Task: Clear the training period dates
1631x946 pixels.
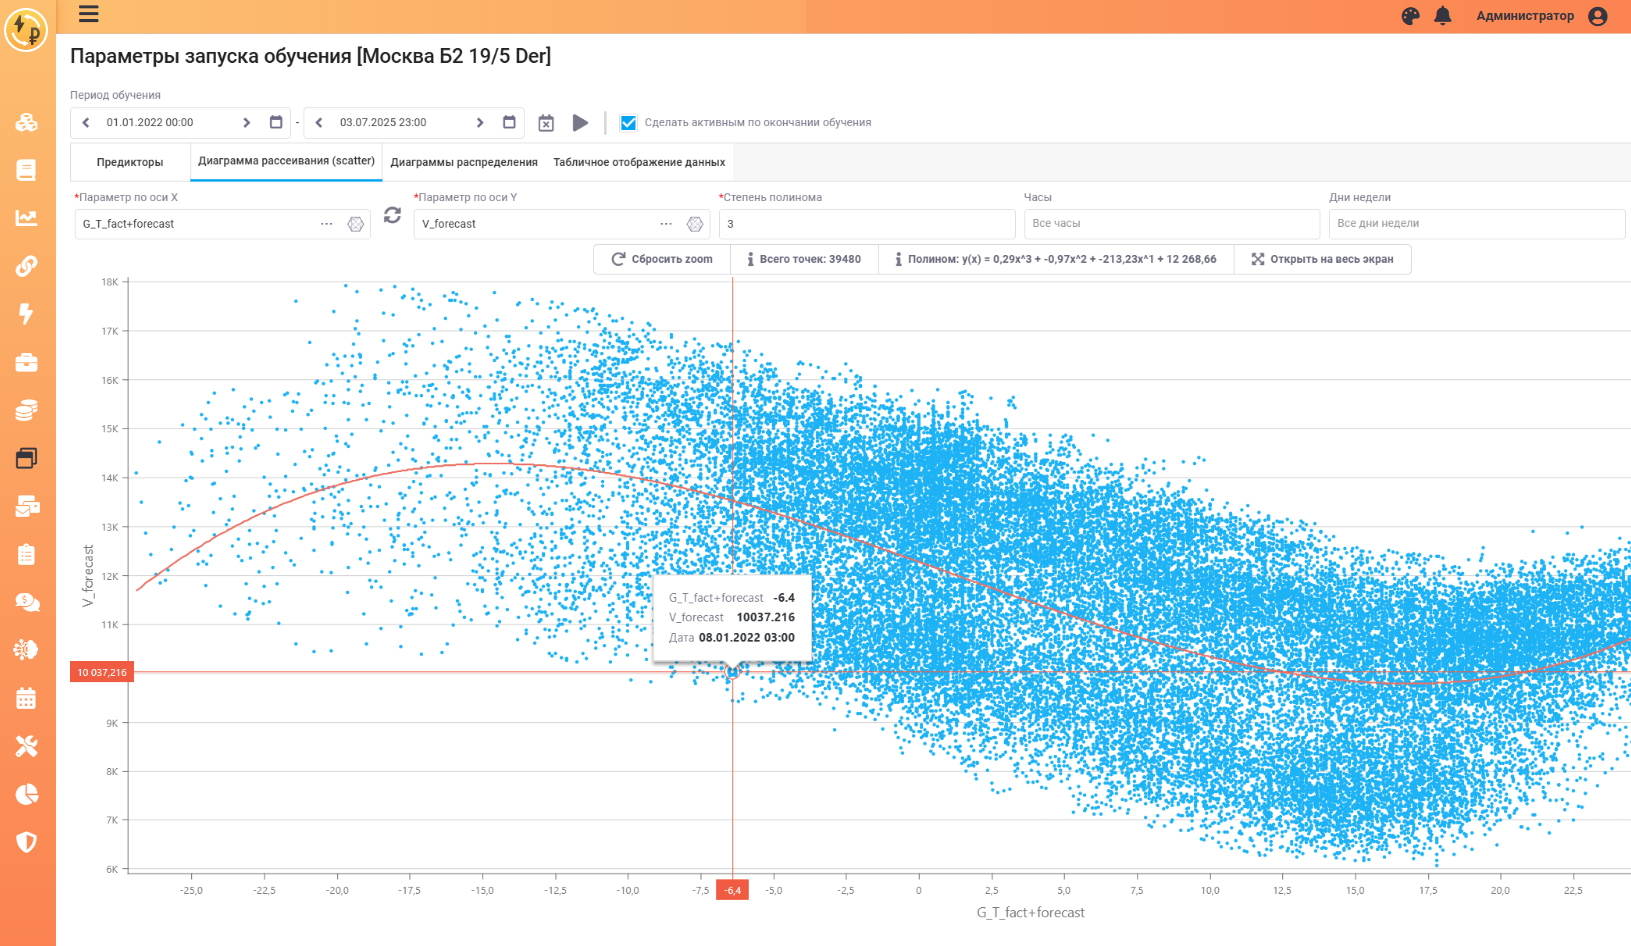Action: [546, 123]
